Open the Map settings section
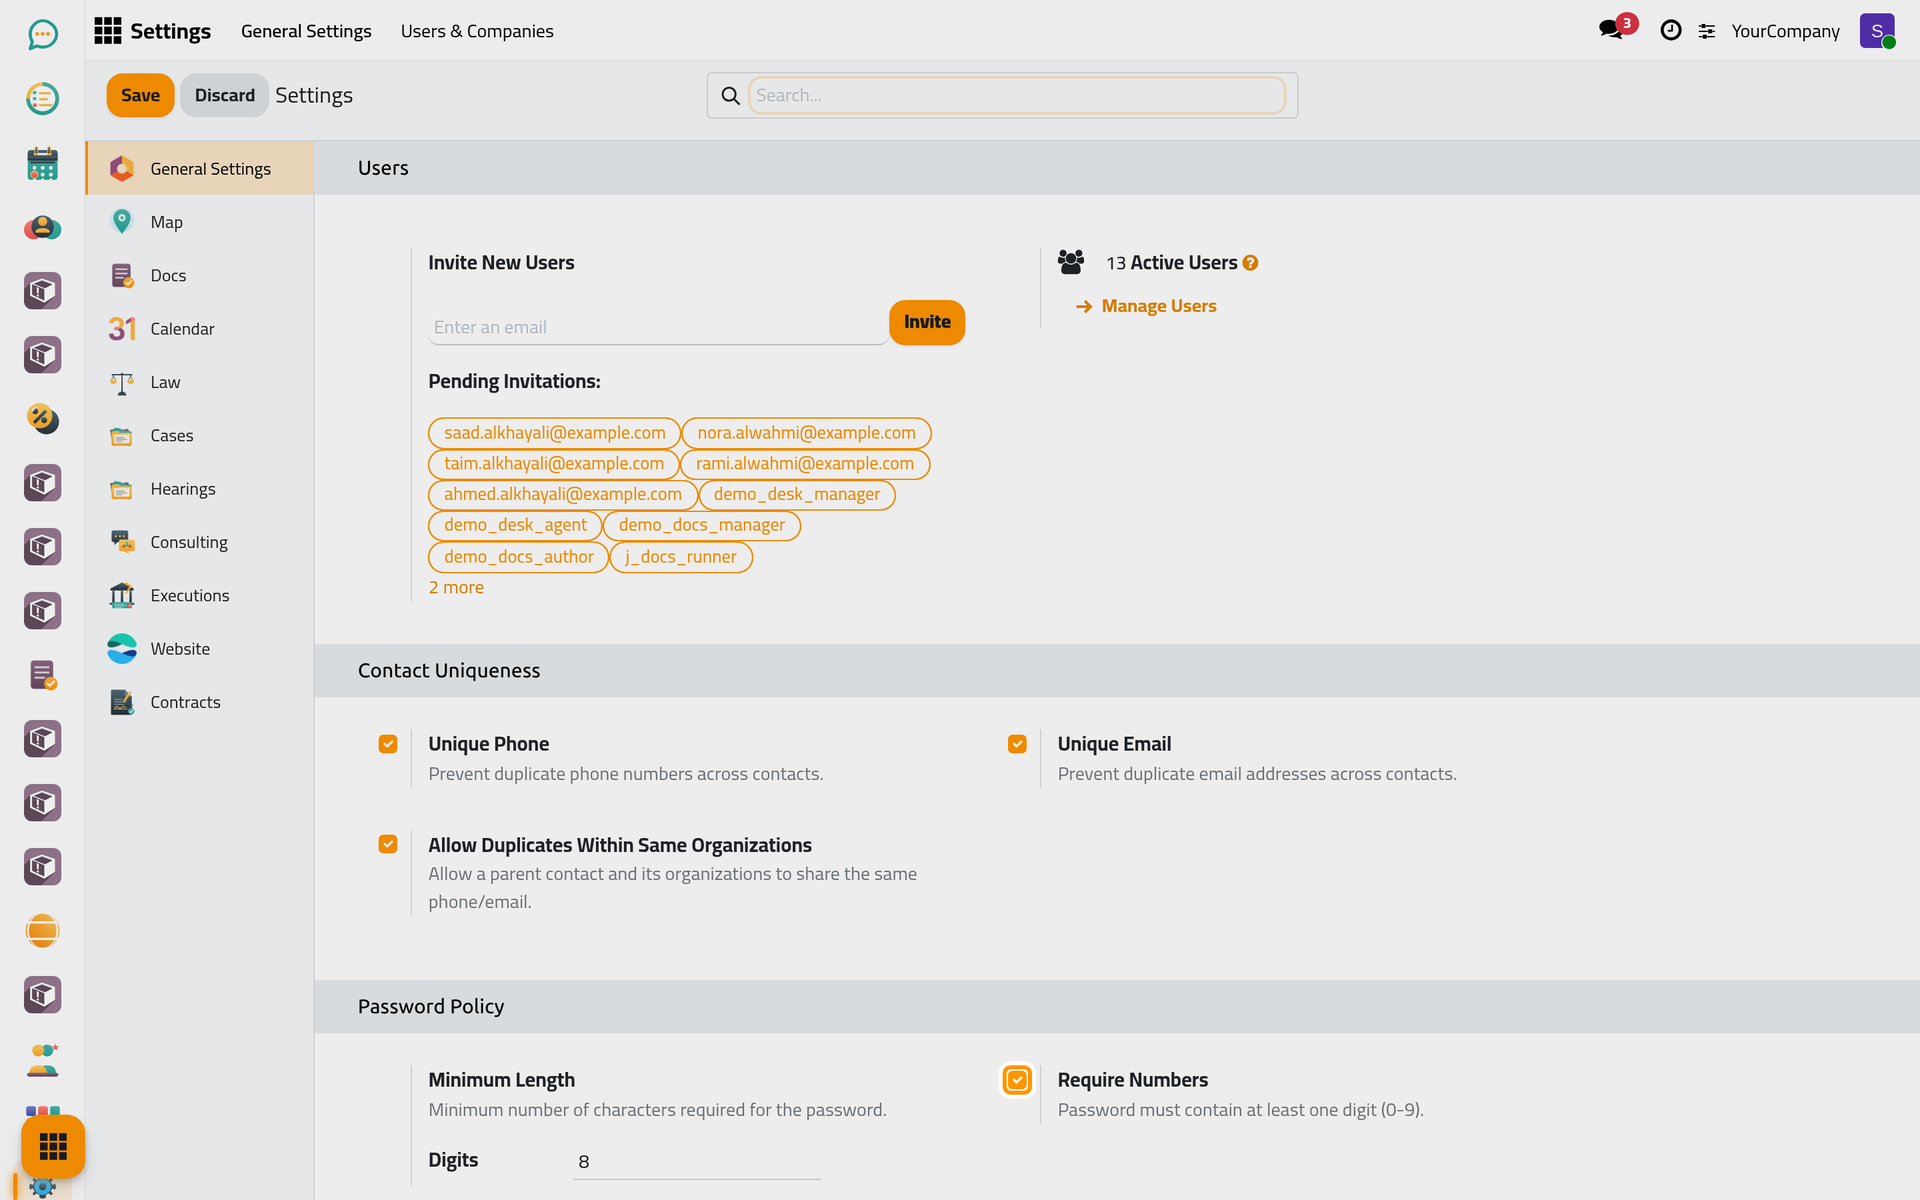This screenshot has height=1200, width=1920. click(x=200, y=222)
